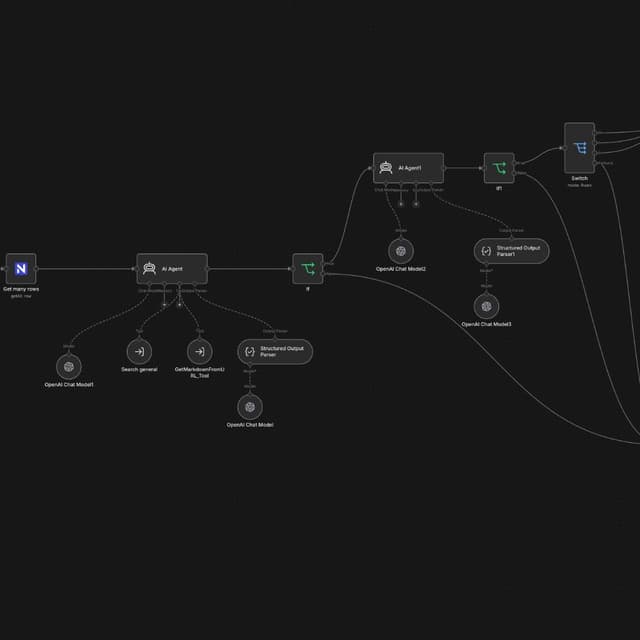This screenshot has height=640, width=640.
Task: Click the false output handle of If1 node
Action: click(x=515, y=173)
